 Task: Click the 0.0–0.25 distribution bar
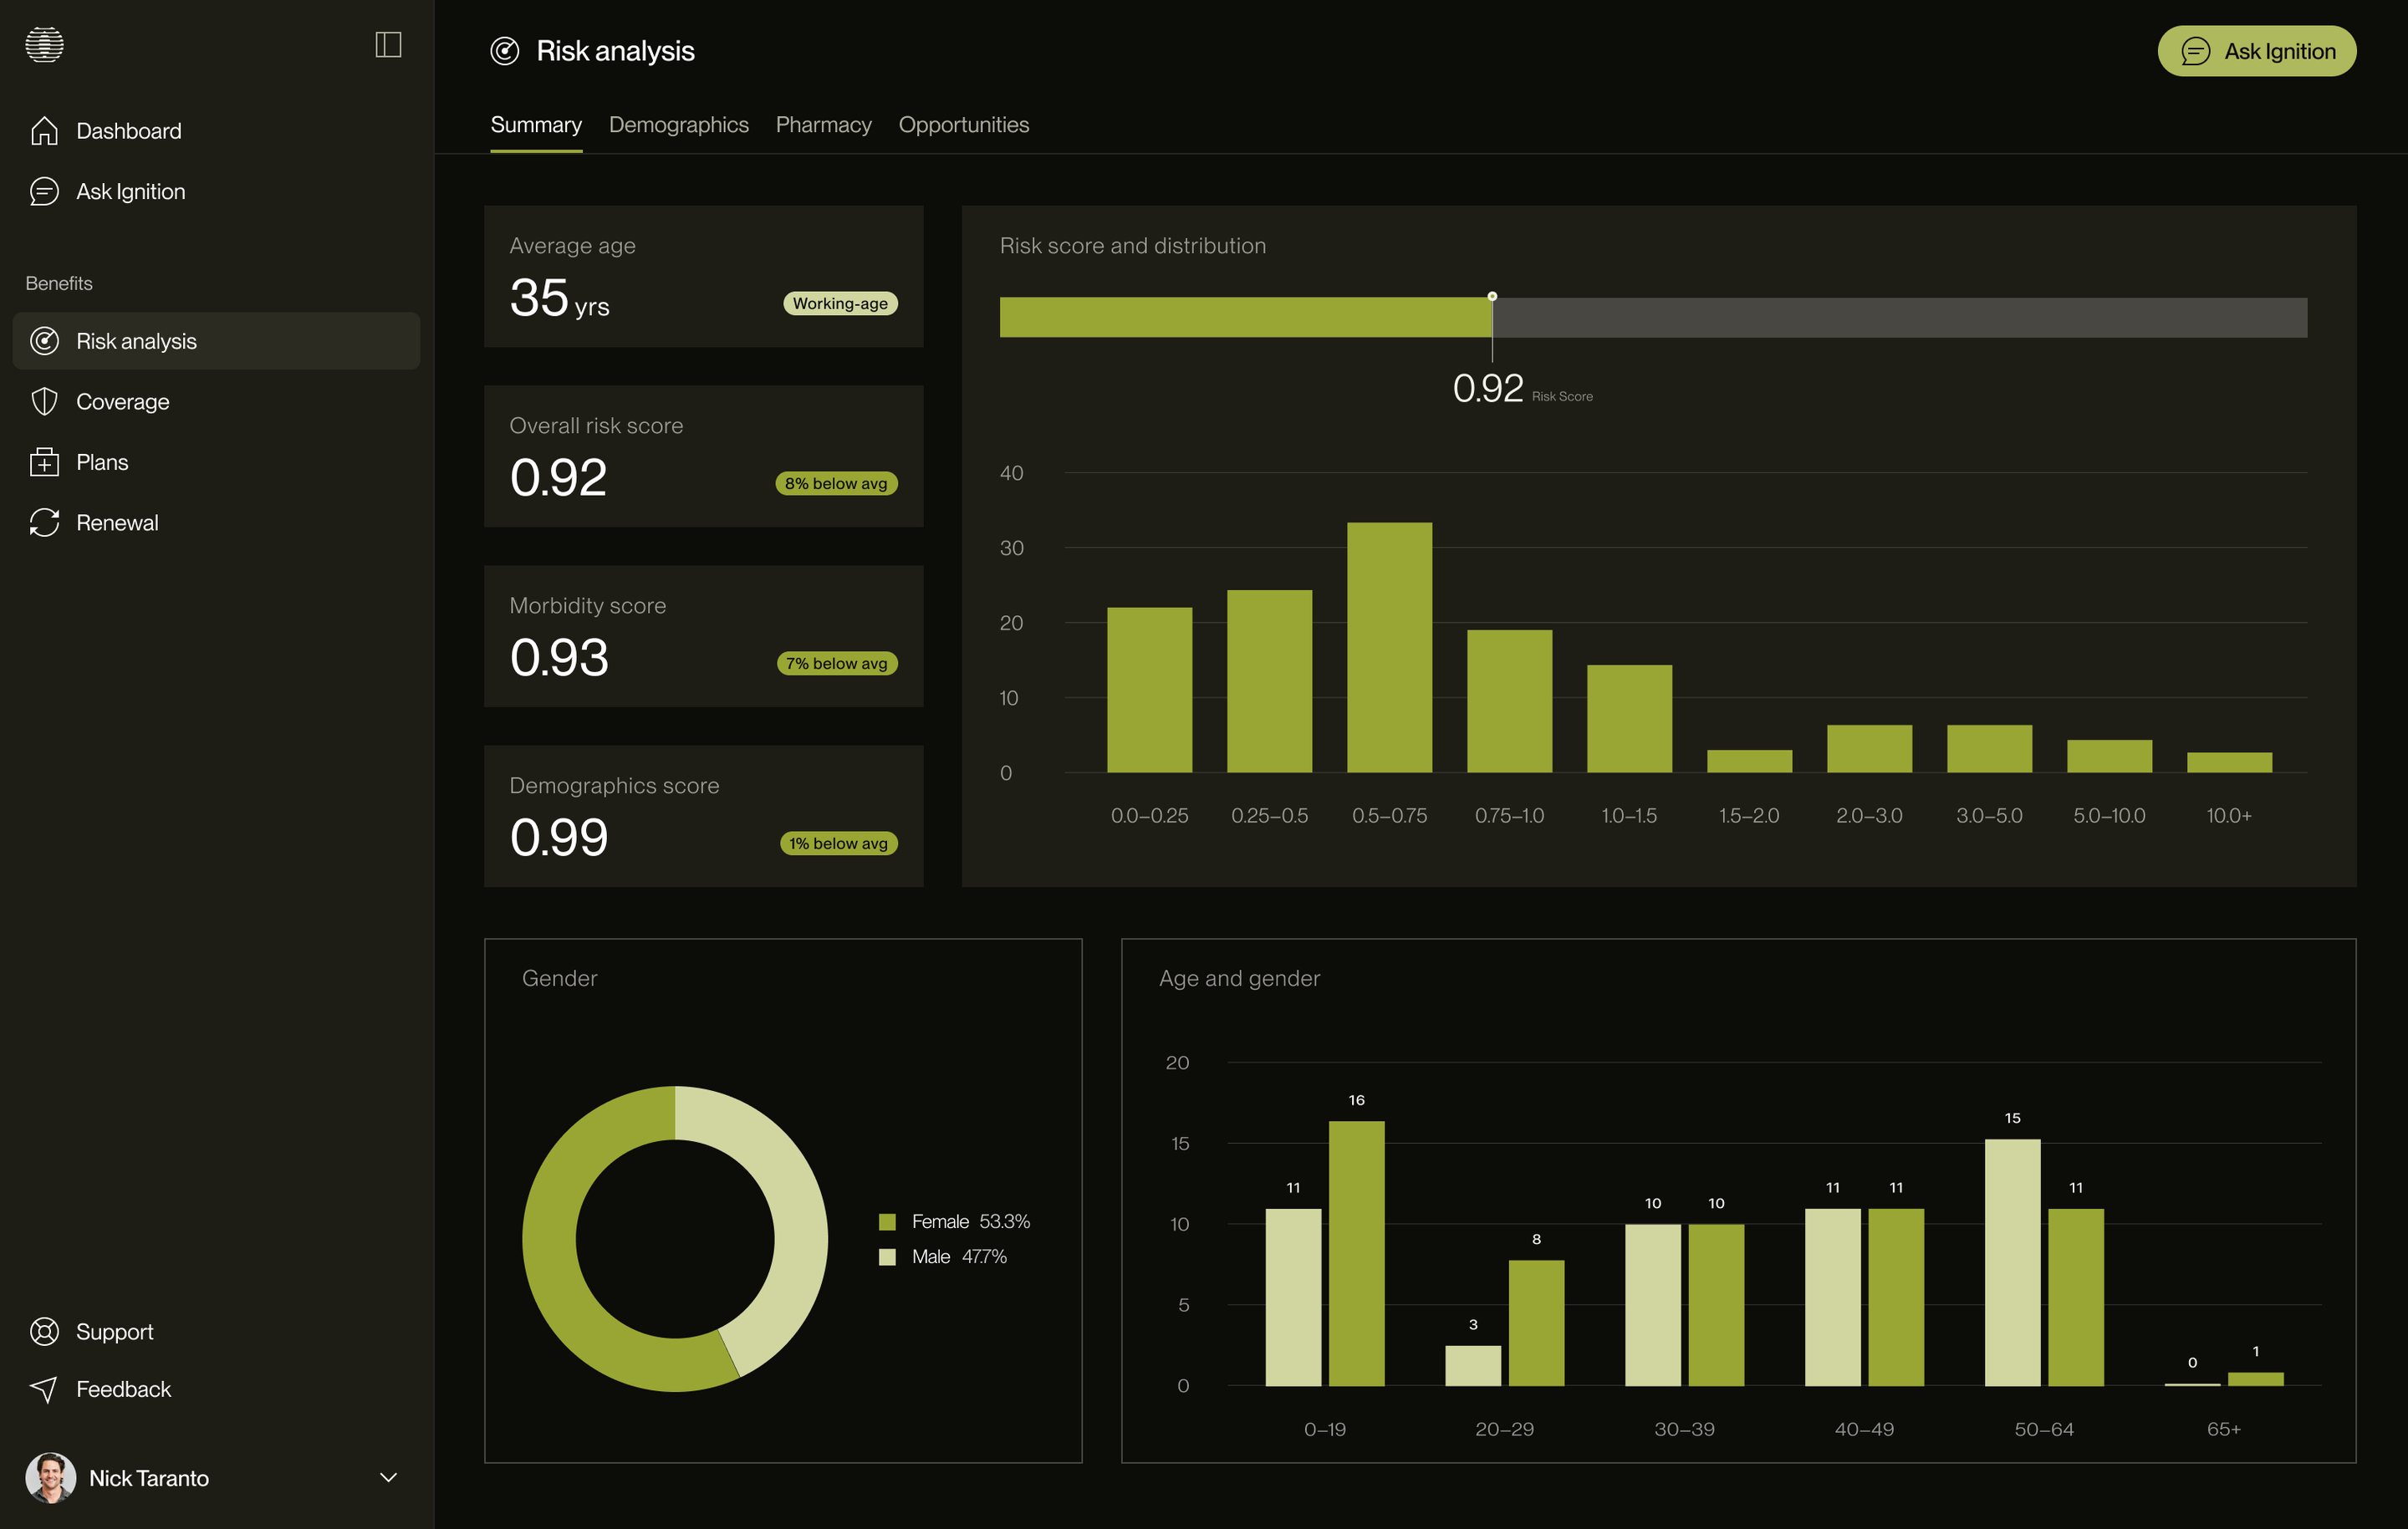tap(1149, 690)
